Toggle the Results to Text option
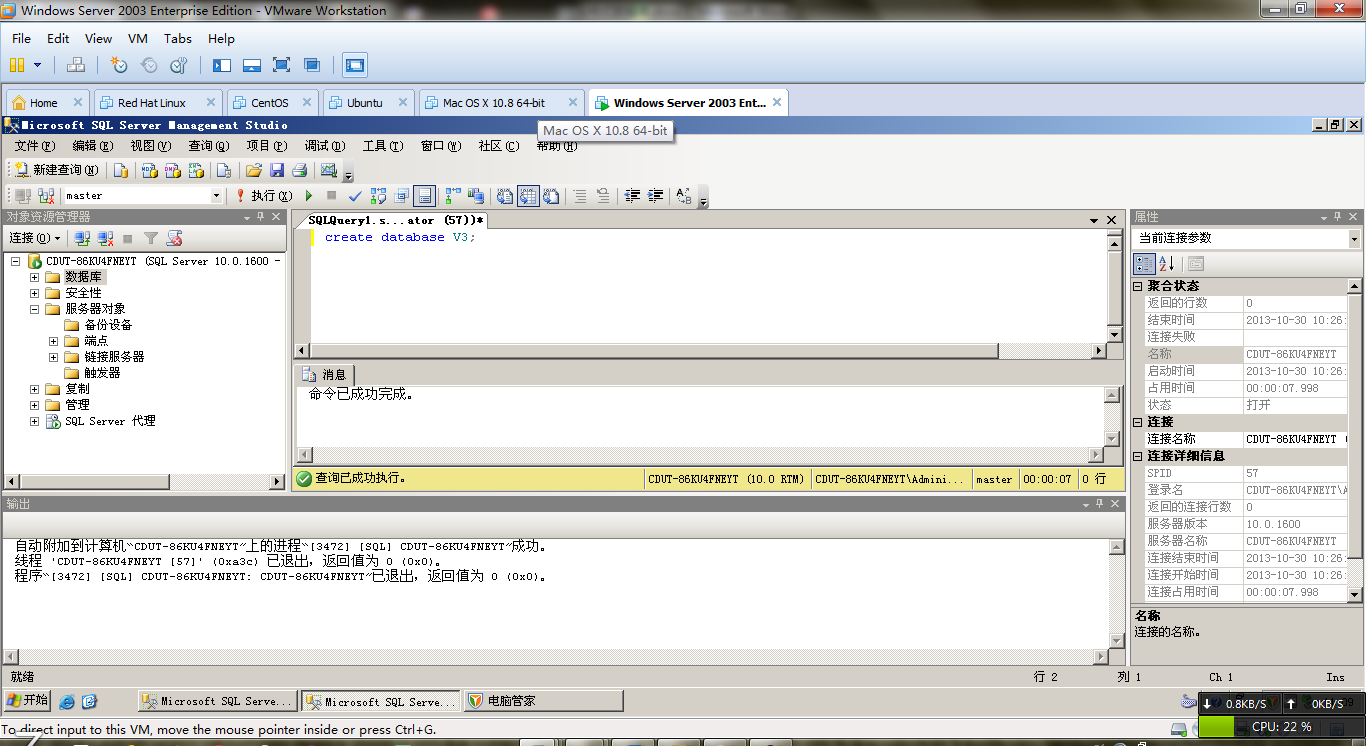This screenshot has width=1366, height=746. (504, 196)
